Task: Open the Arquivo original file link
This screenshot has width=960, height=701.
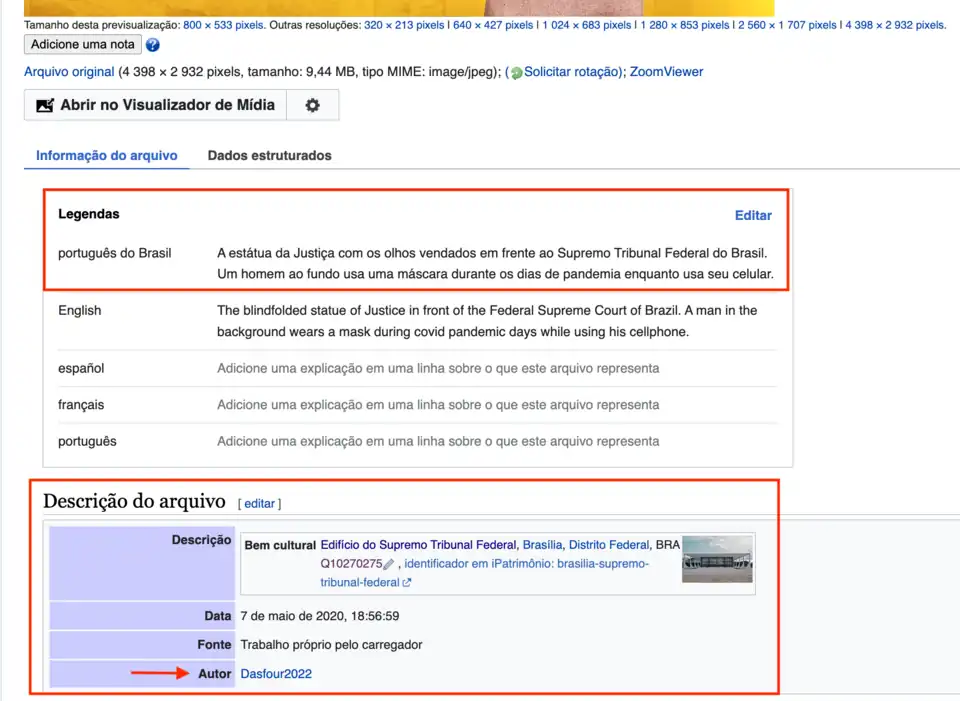Action: click(69, 72)
